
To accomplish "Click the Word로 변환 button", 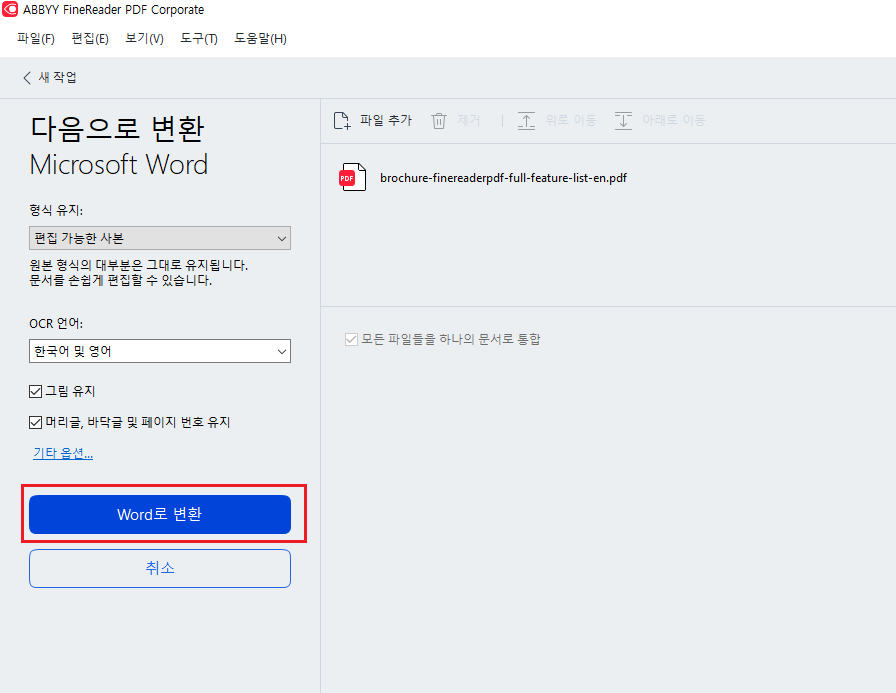I will click(160, 514).
